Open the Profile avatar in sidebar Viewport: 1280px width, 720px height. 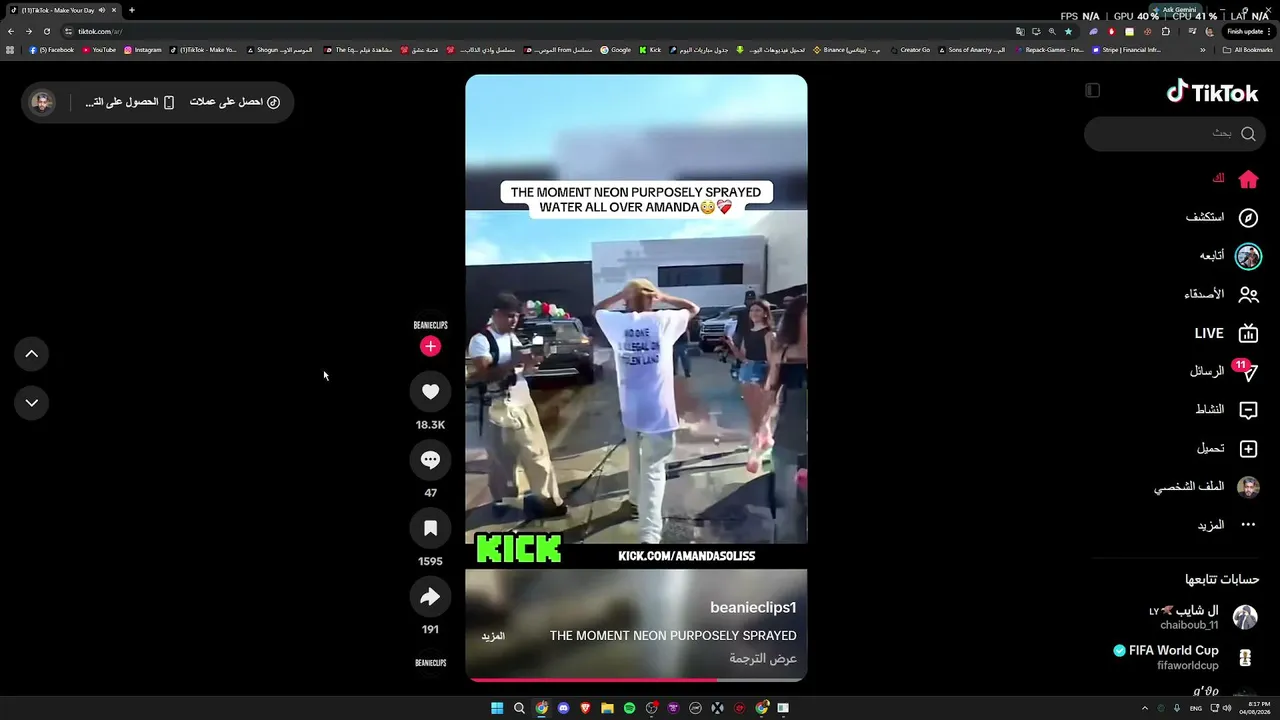[1248, 487]
